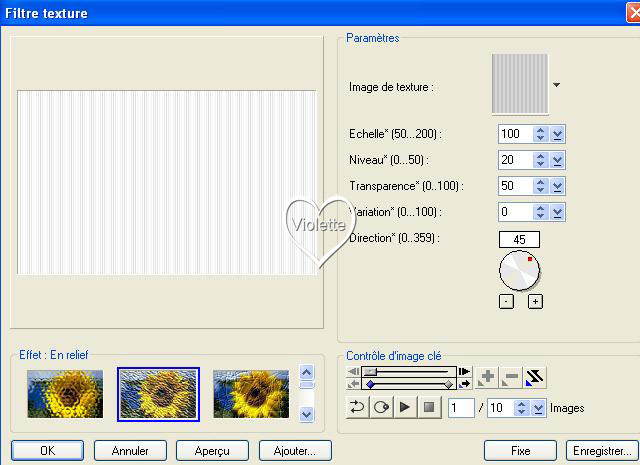Expand the Echelle value dropdown

558,134
